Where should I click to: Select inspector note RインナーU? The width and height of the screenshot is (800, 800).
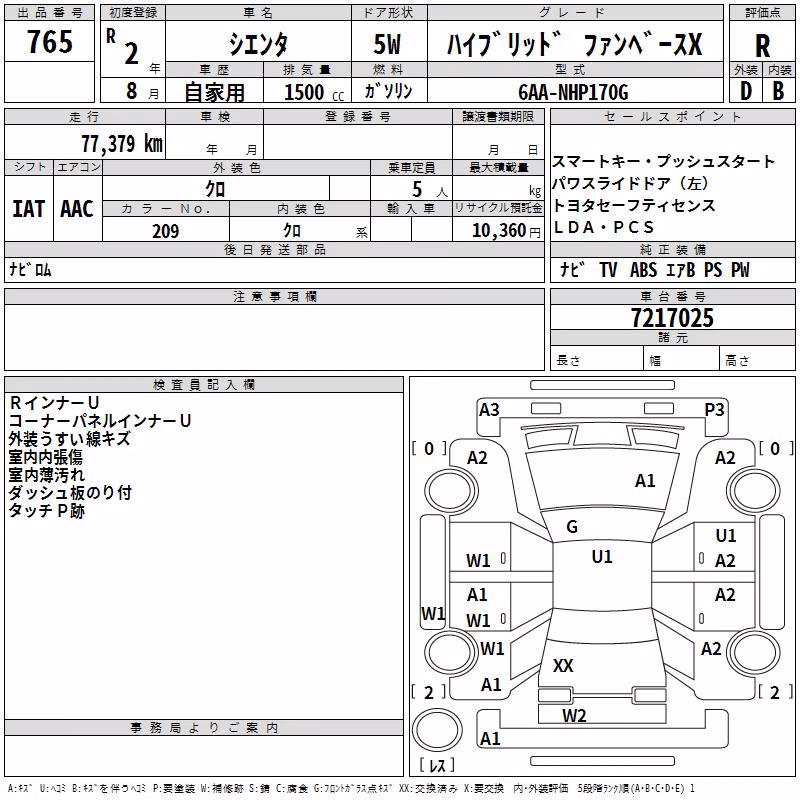tap(54, 403)
